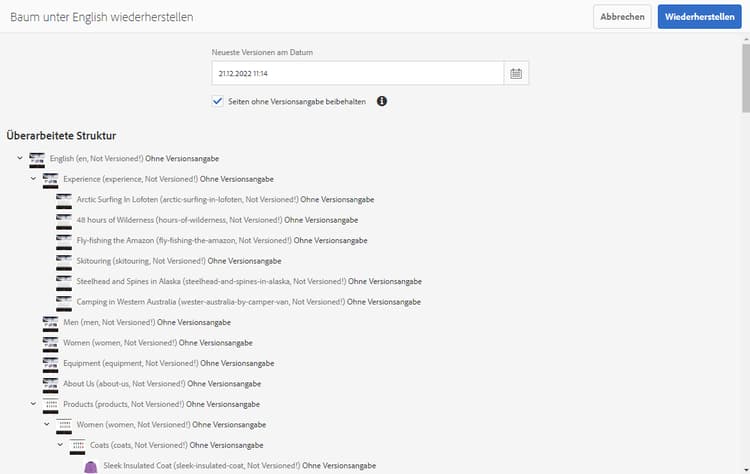Viewport: 750px width, 474px height.
Task: Select 'Skitouring (skitouring, Not Versioned!)' text
Action: pyautogui.click(x=141, y=261)
